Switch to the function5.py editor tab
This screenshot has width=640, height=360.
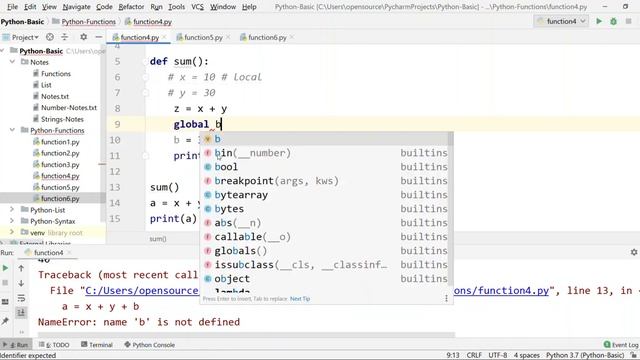pyautogui.click(x=203, y=37)
